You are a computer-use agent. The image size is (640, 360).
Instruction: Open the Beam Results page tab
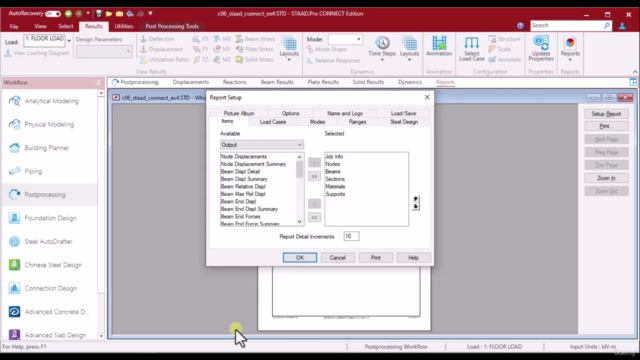pos(277,82)
